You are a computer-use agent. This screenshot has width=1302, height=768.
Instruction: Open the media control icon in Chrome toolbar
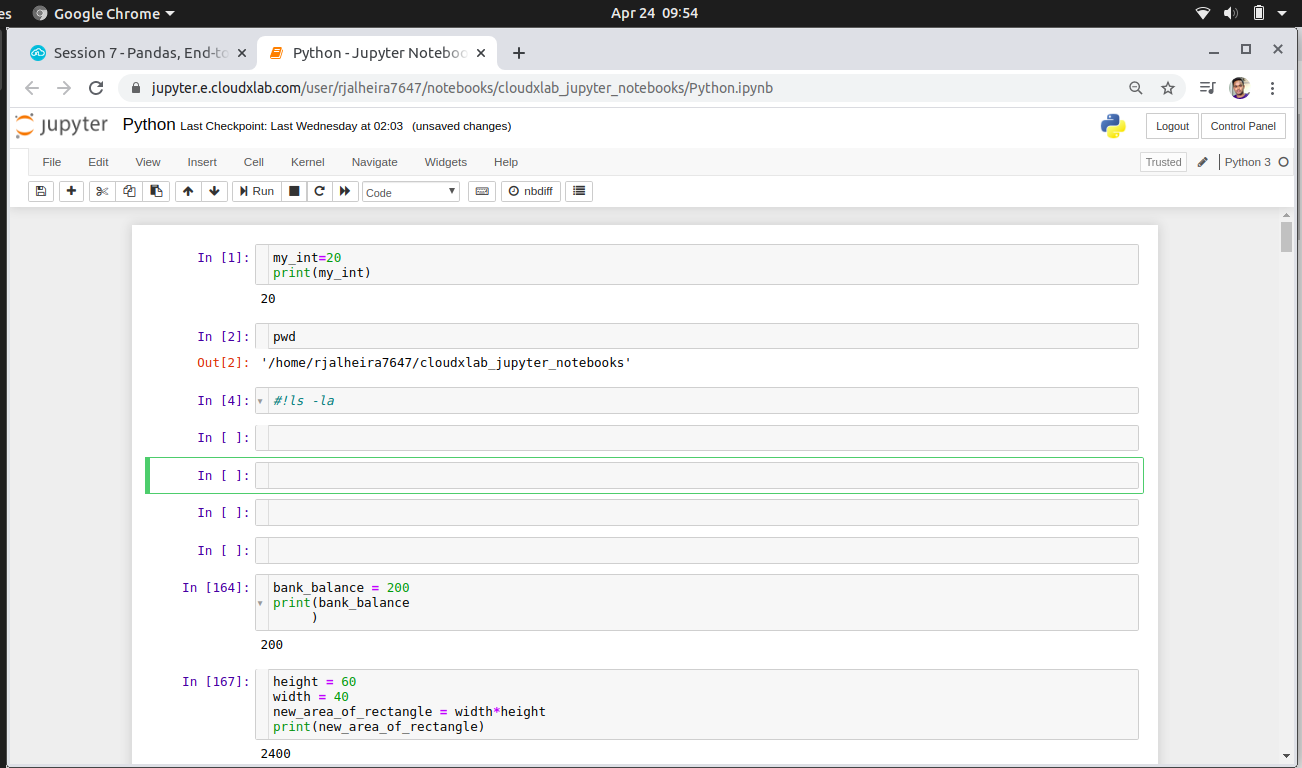point(1207,88)
